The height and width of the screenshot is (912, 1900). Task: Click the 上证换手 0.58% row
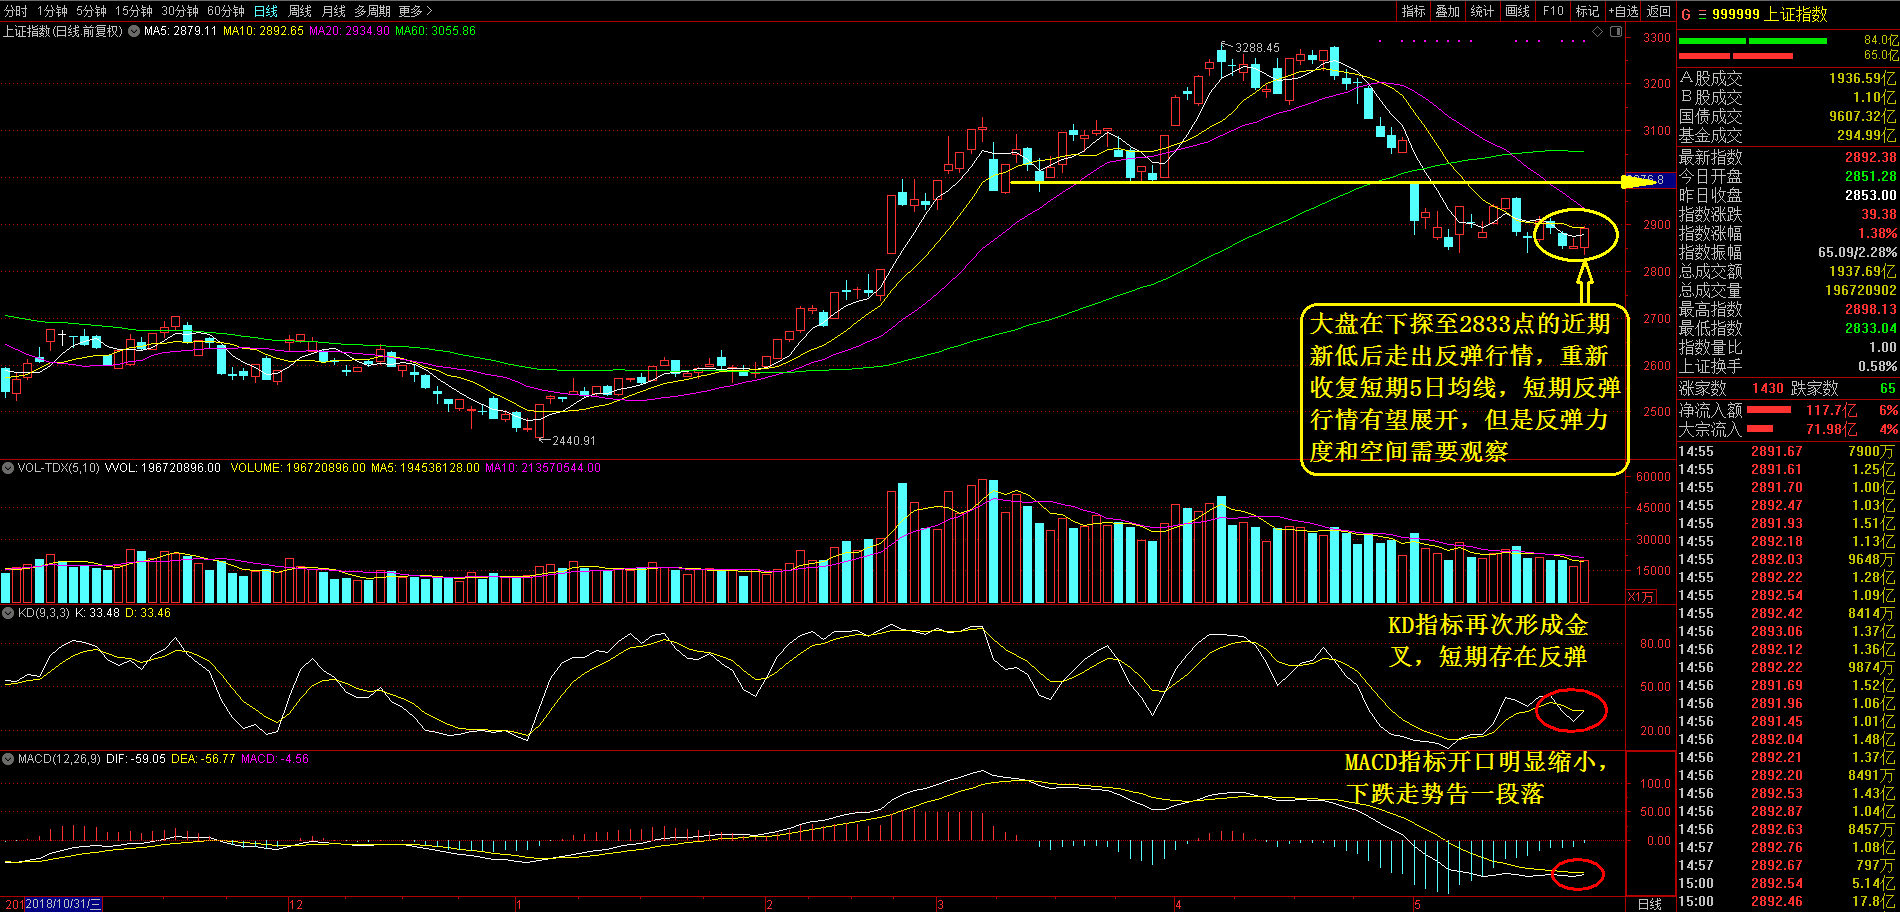pyautogui.click(x=1788, y=366)
